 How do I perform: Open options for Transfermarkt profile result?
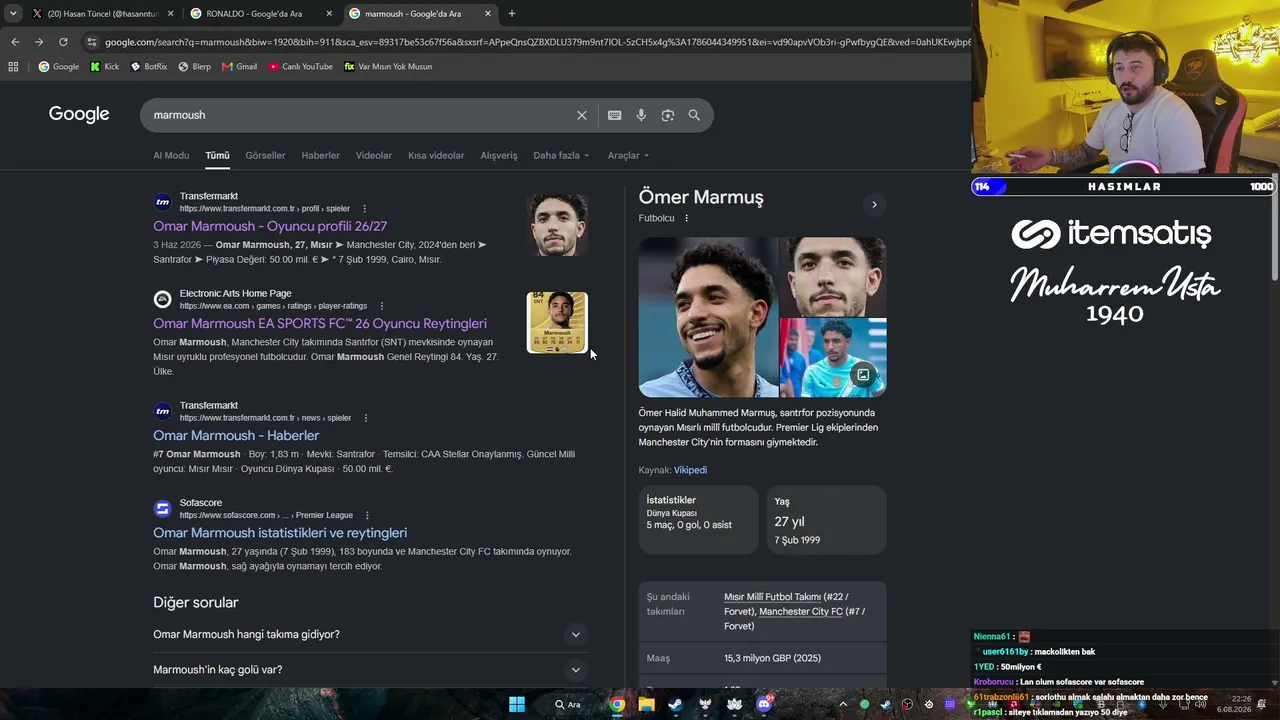coord(364,209)
